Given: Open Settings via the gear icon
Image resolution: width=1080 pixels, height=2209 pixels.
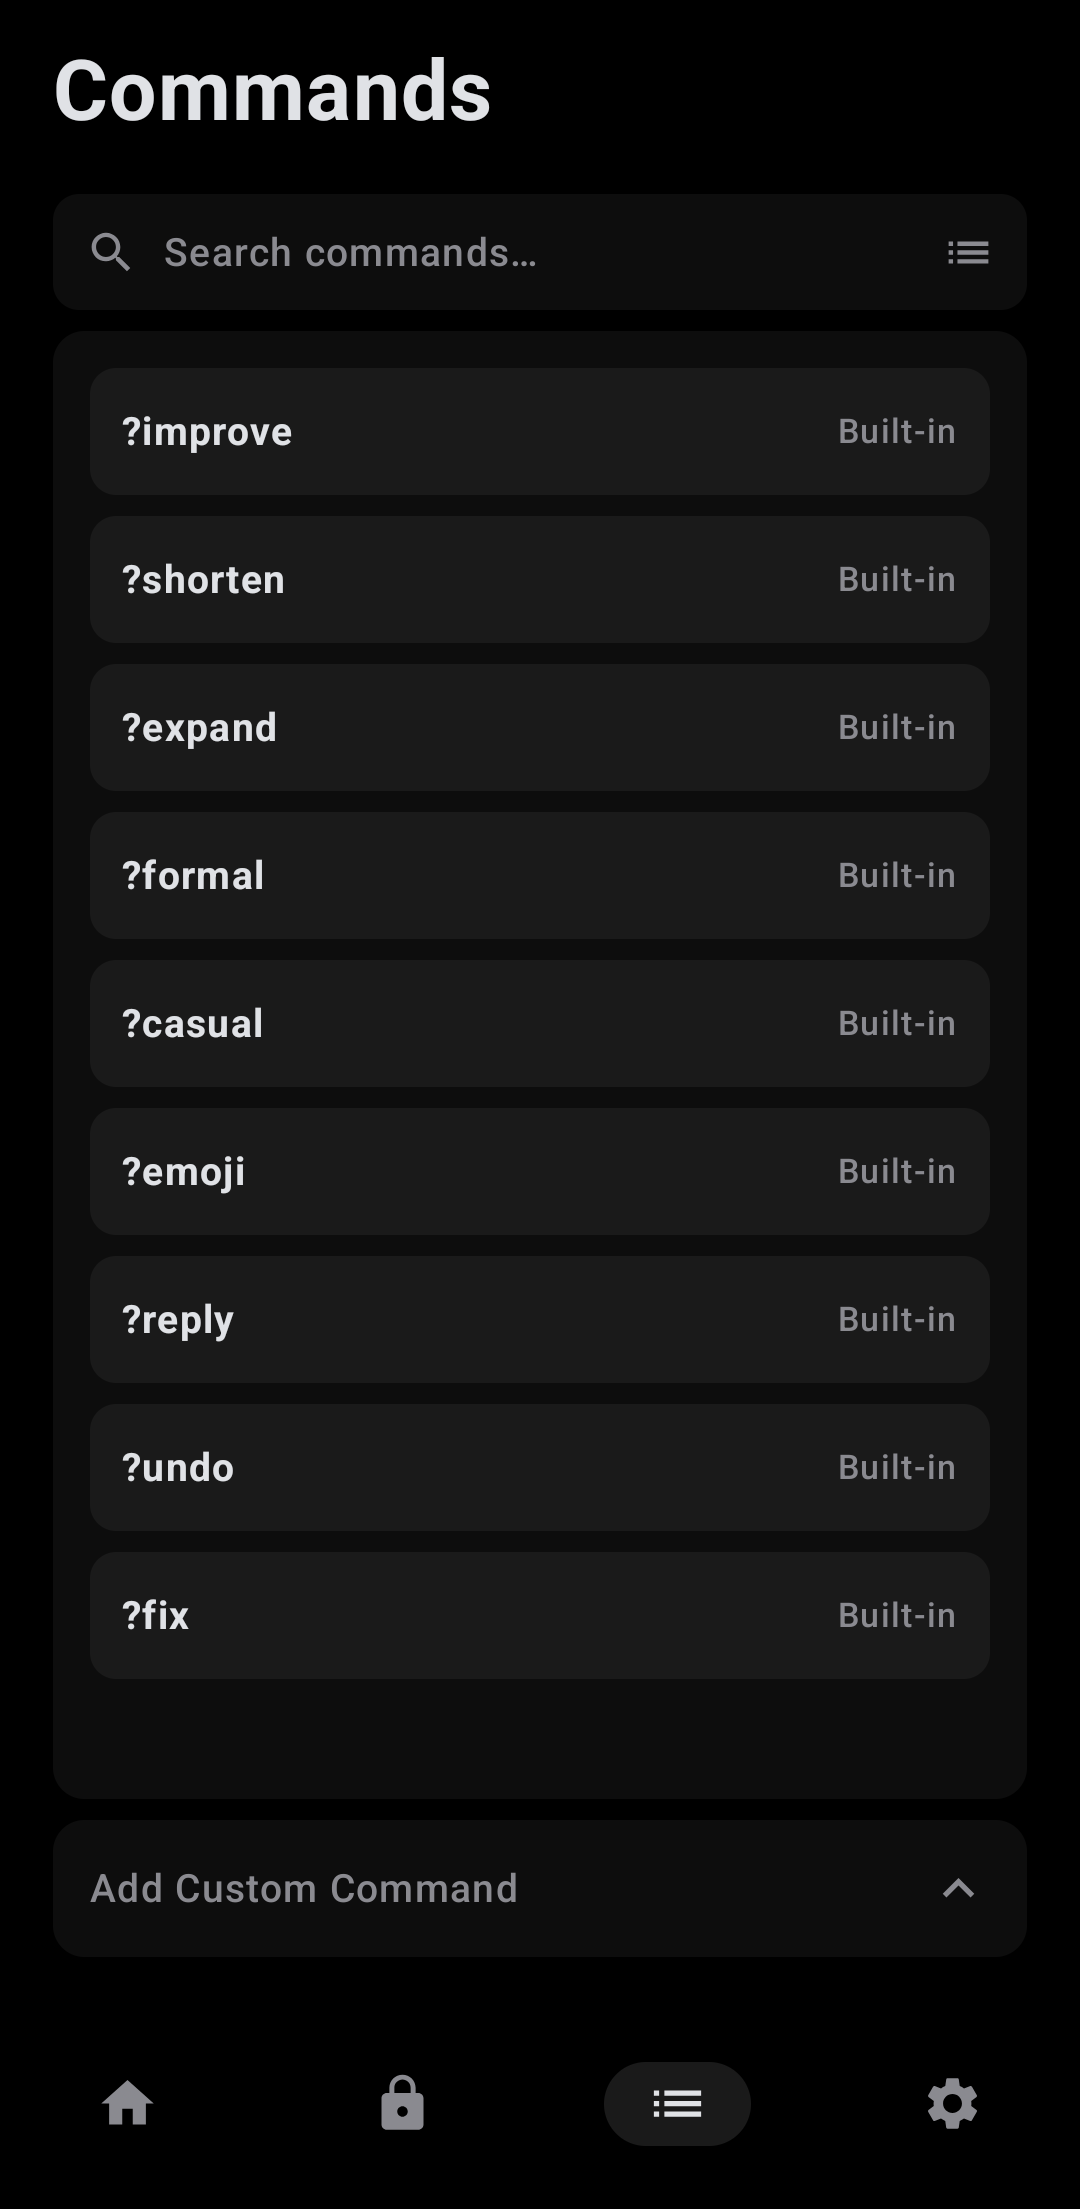Looking at the screenshot, I should point(950,2102).
